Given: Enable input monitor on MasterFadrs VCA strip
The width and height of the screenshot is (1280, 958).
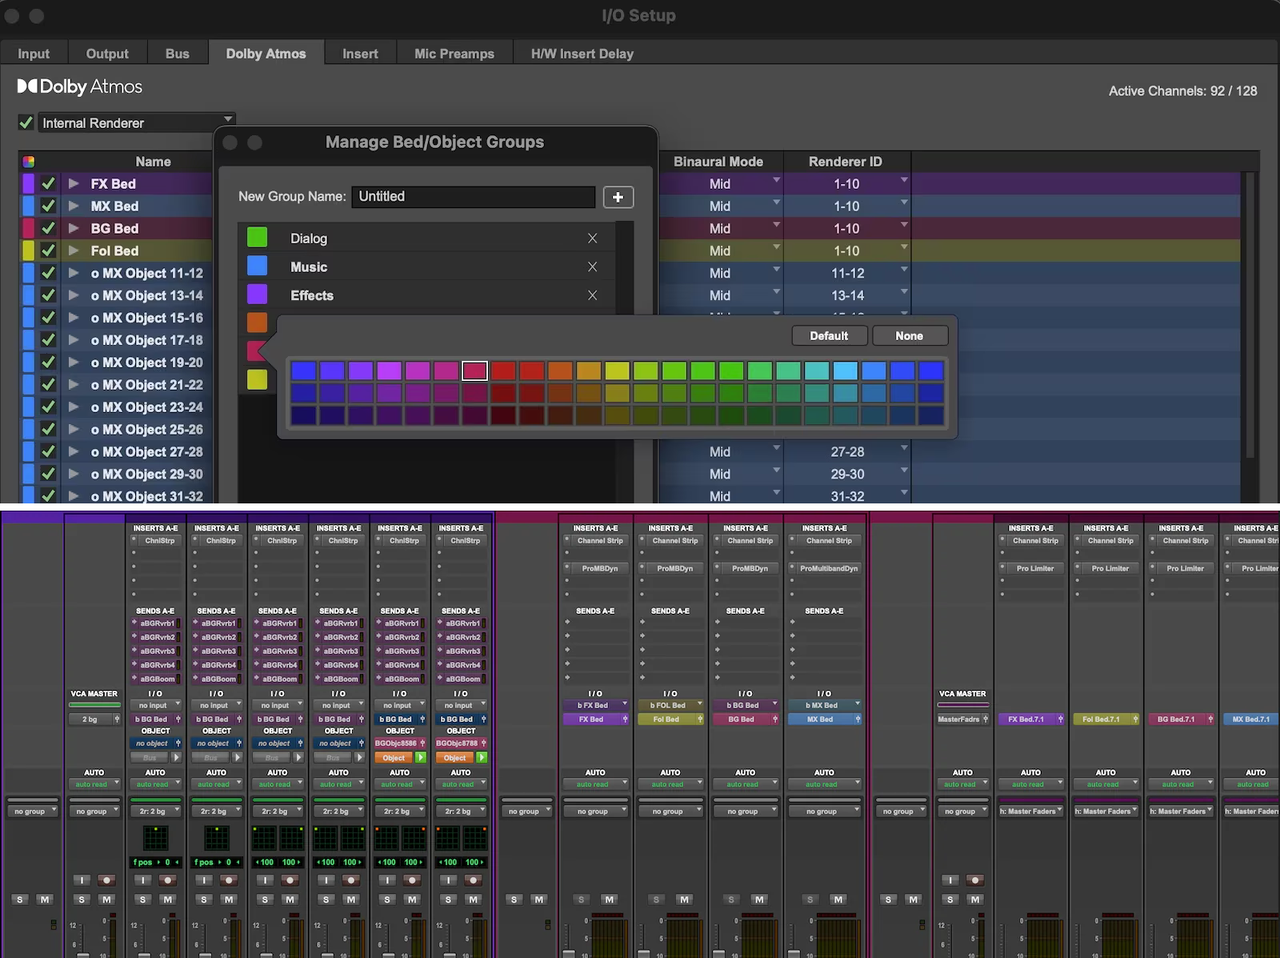Looking at the screenshot, I should 950,880.
